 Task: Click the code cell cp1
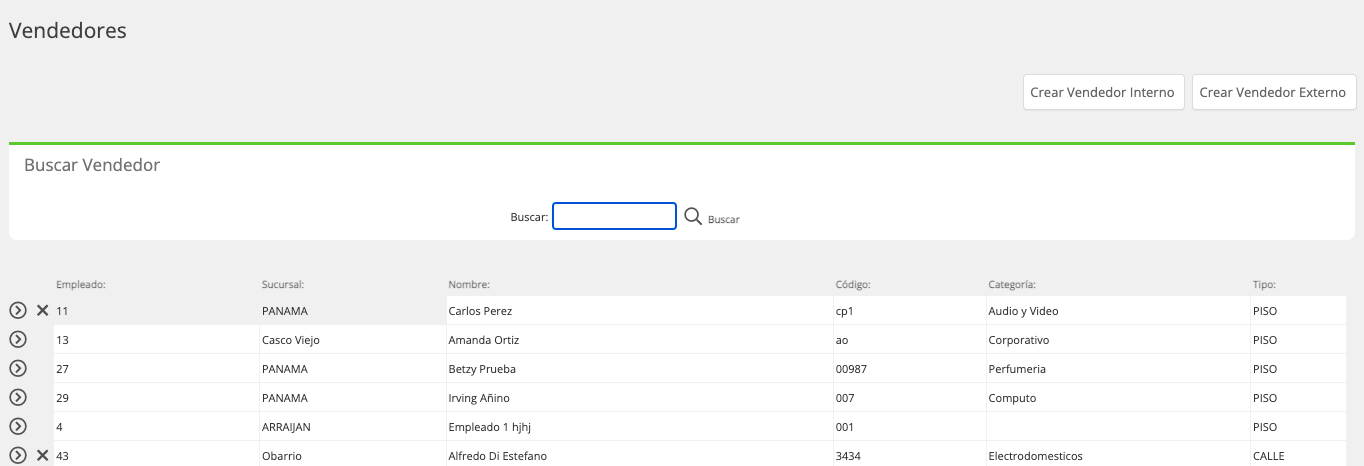(x=908, y=311)
